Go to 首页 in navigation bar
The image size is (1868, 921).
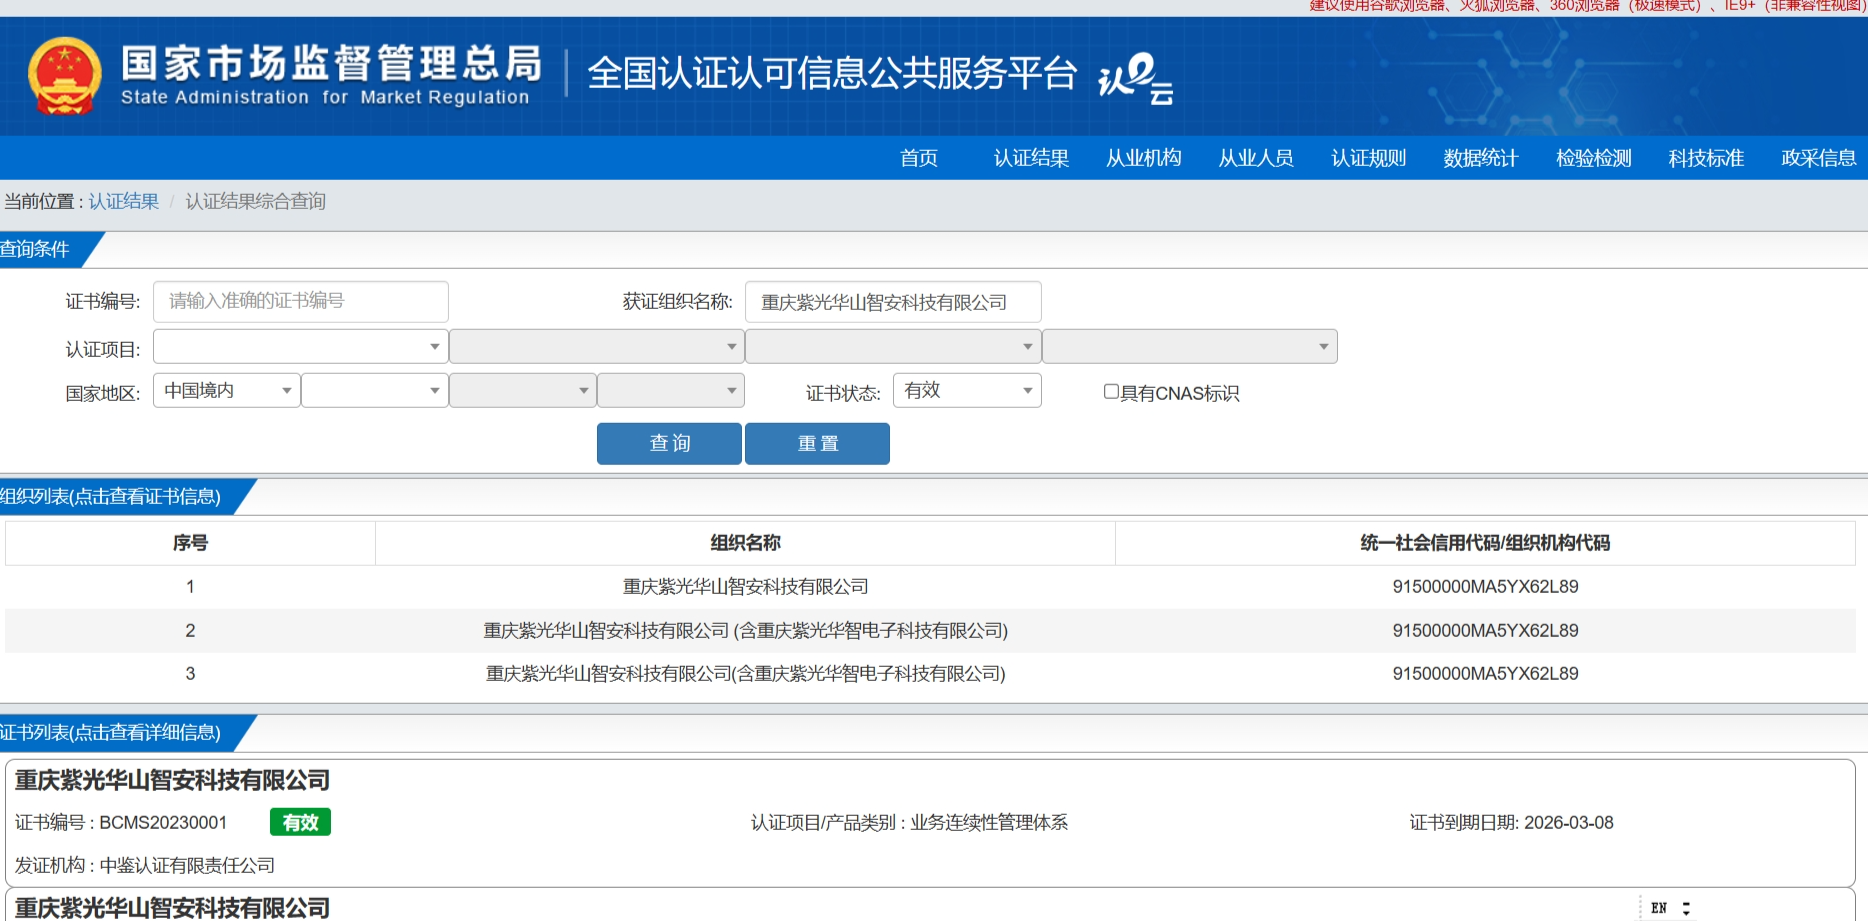tap(919, 158)
